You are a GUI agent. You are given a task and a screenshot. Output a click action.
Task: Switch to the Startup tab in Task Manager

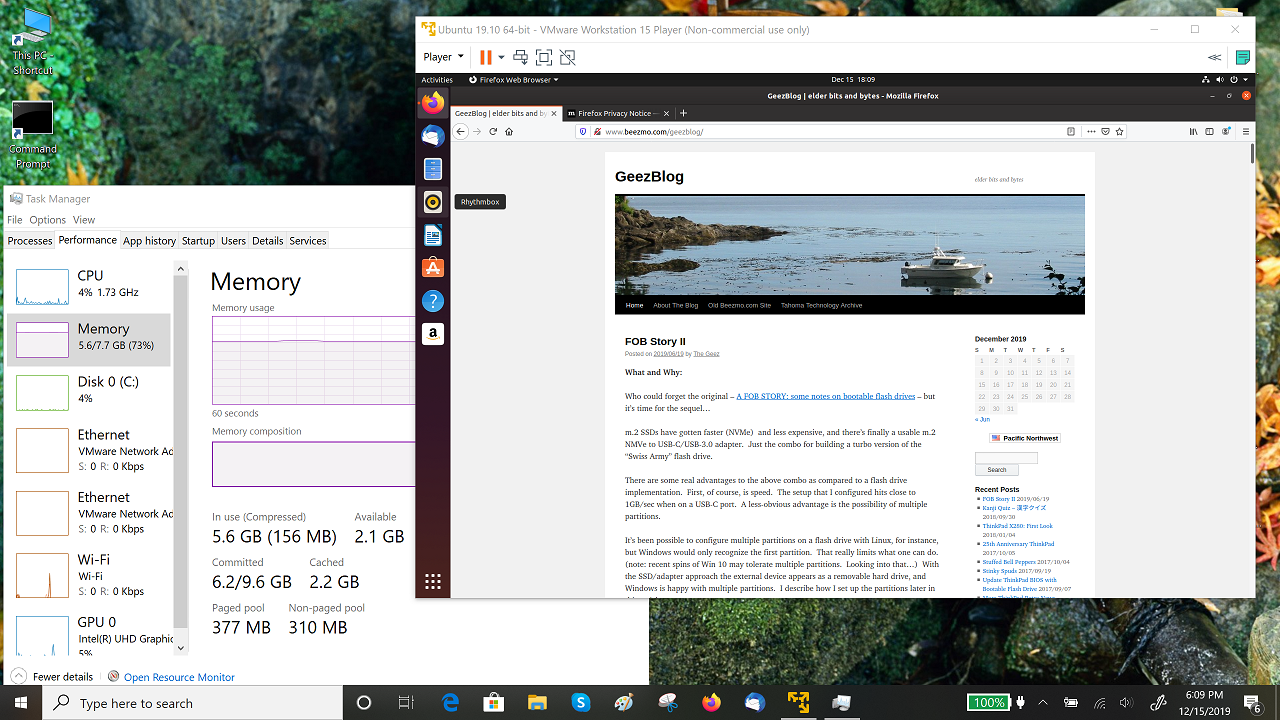[x=198, y=241]
